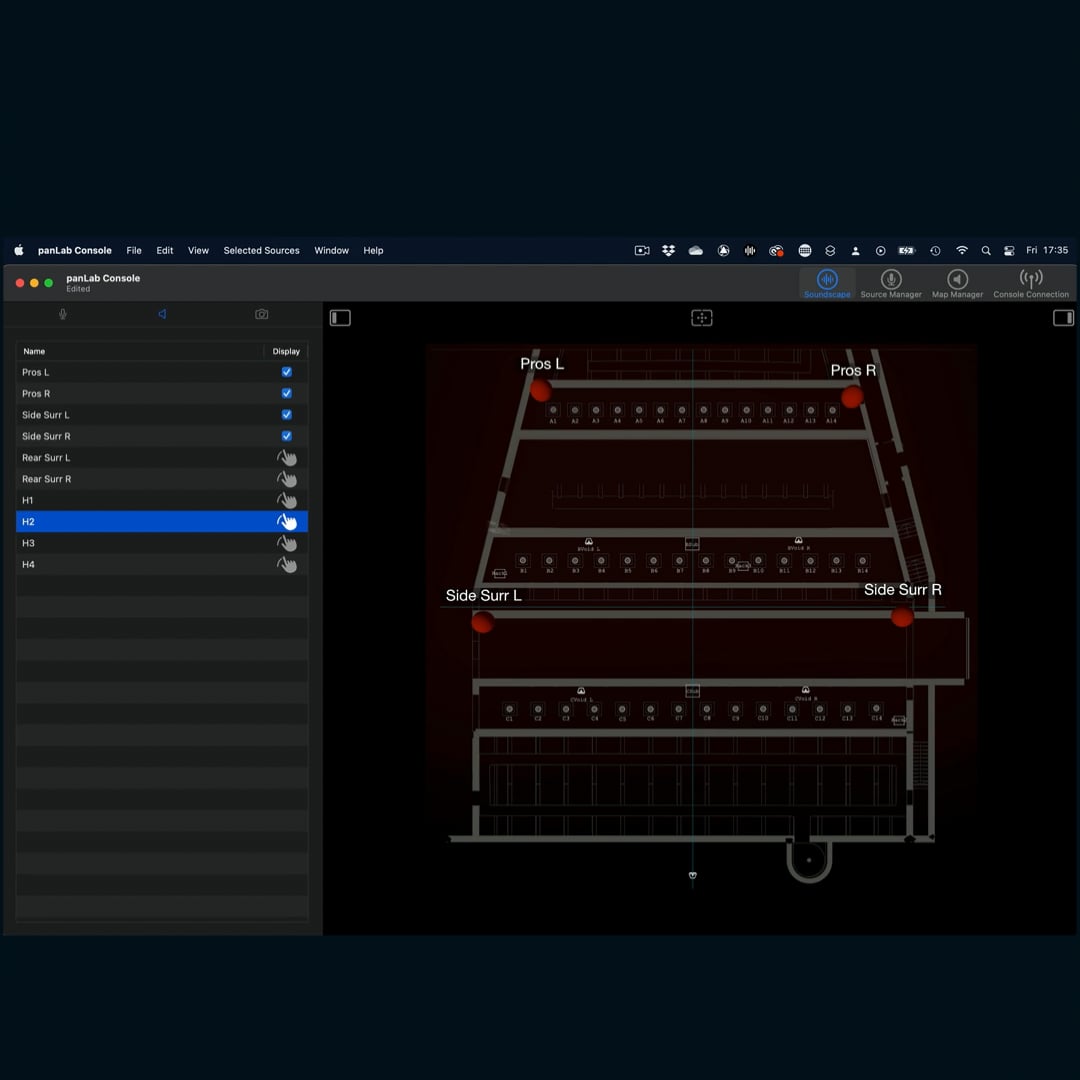Select the H4 row
This screenshot has height=1080, width=1080.
[x=162, y=564]
